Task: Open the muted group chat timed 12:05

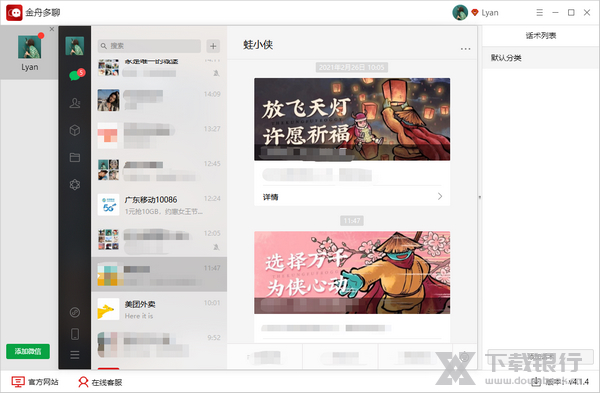Action: pyautogui.click(x=159, y=240)
